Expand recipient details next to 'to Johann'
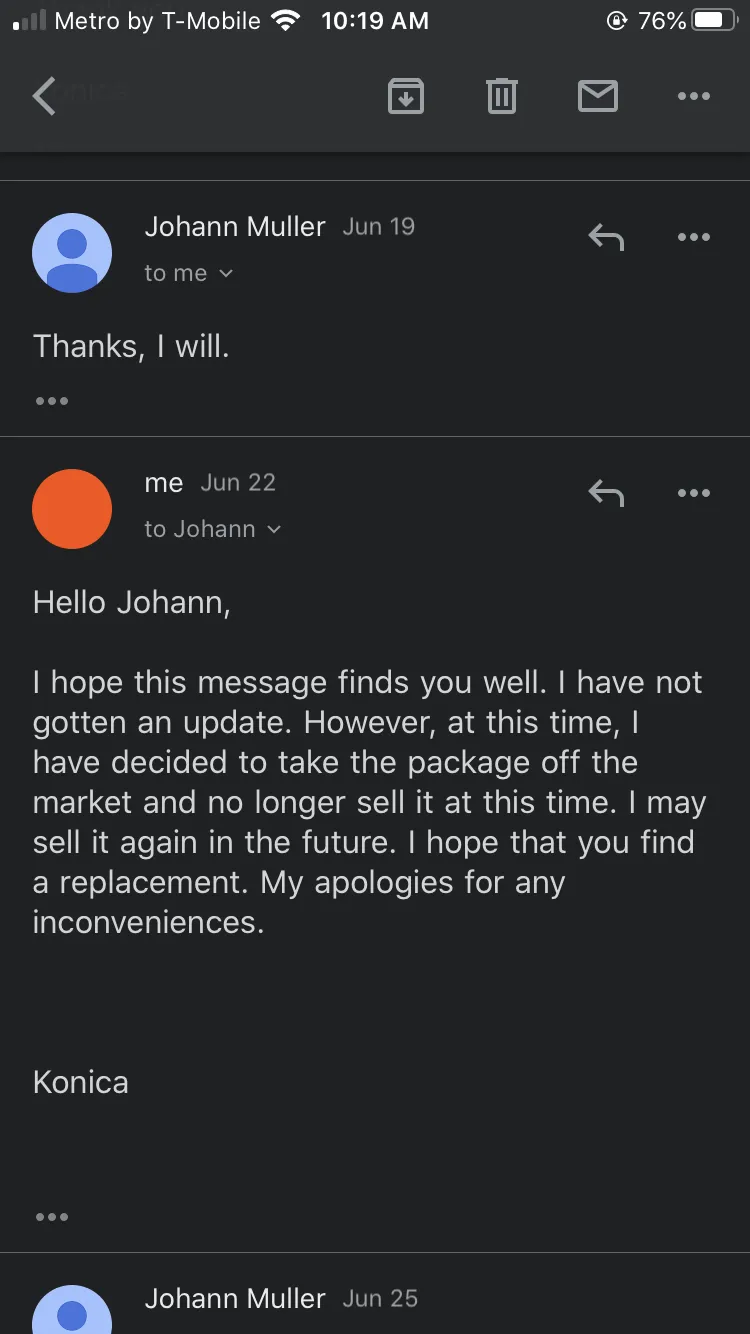 click(x=274, y=529)
